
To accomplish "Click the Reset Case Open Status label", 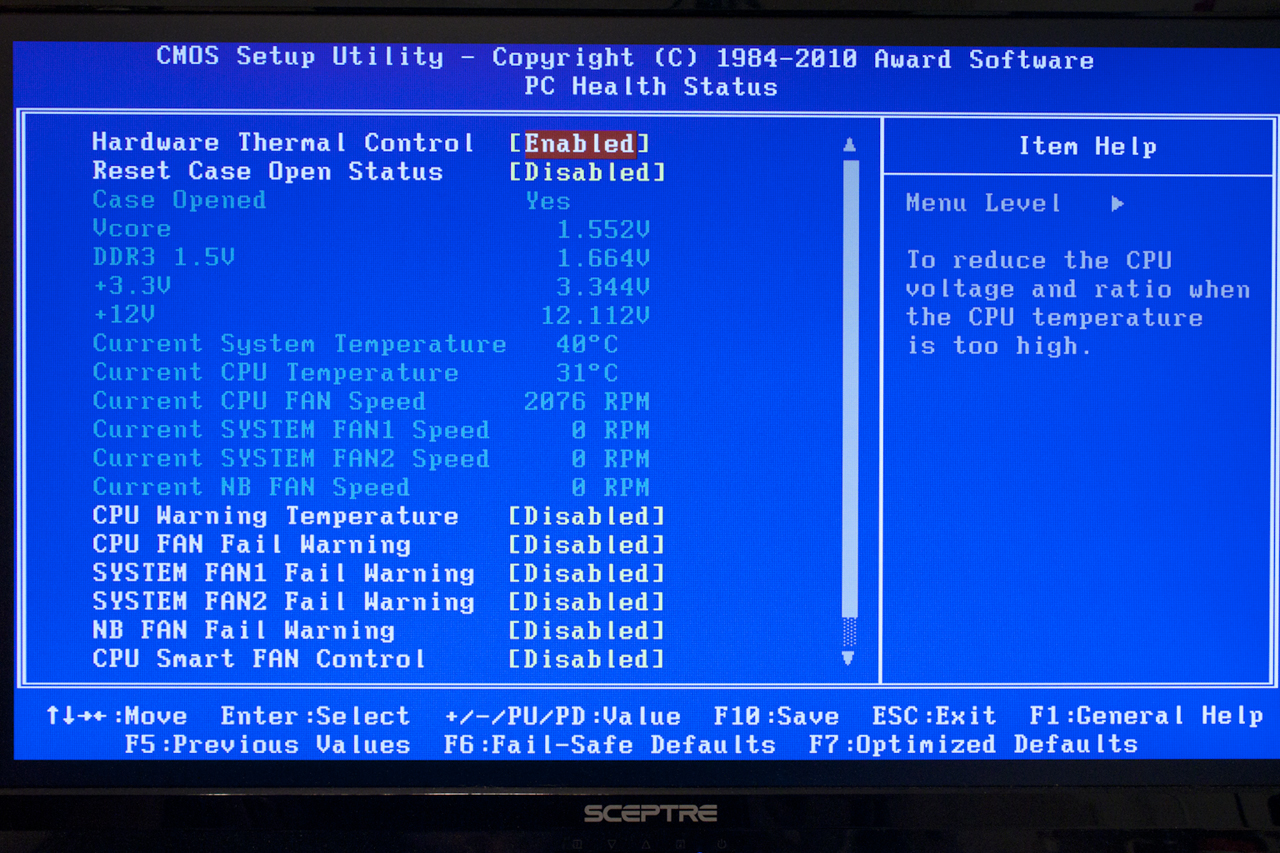I will (x=267, y=172).
